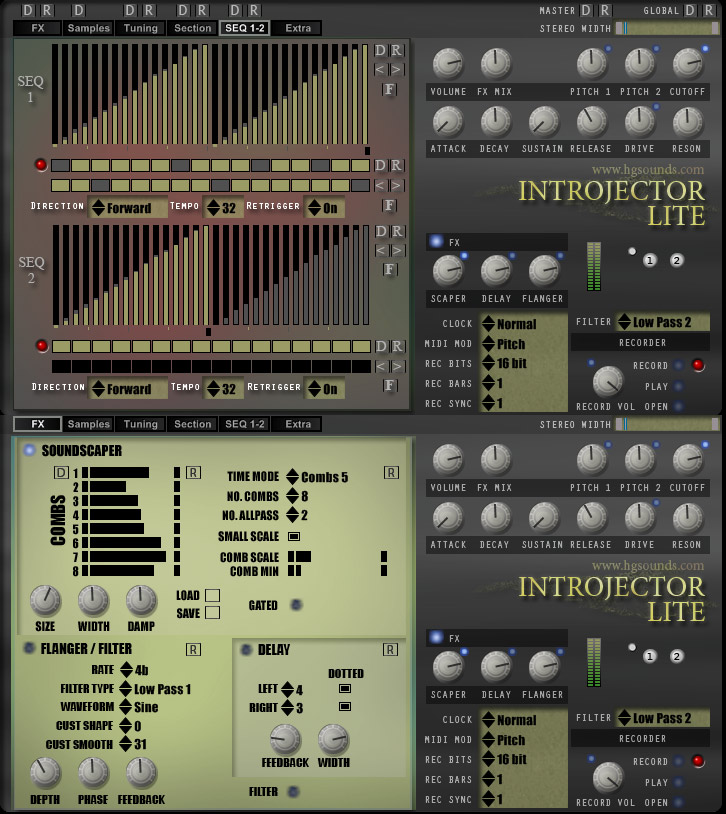Click the SEQ 1 F button

pyautogui.click(x=389, y=89)
